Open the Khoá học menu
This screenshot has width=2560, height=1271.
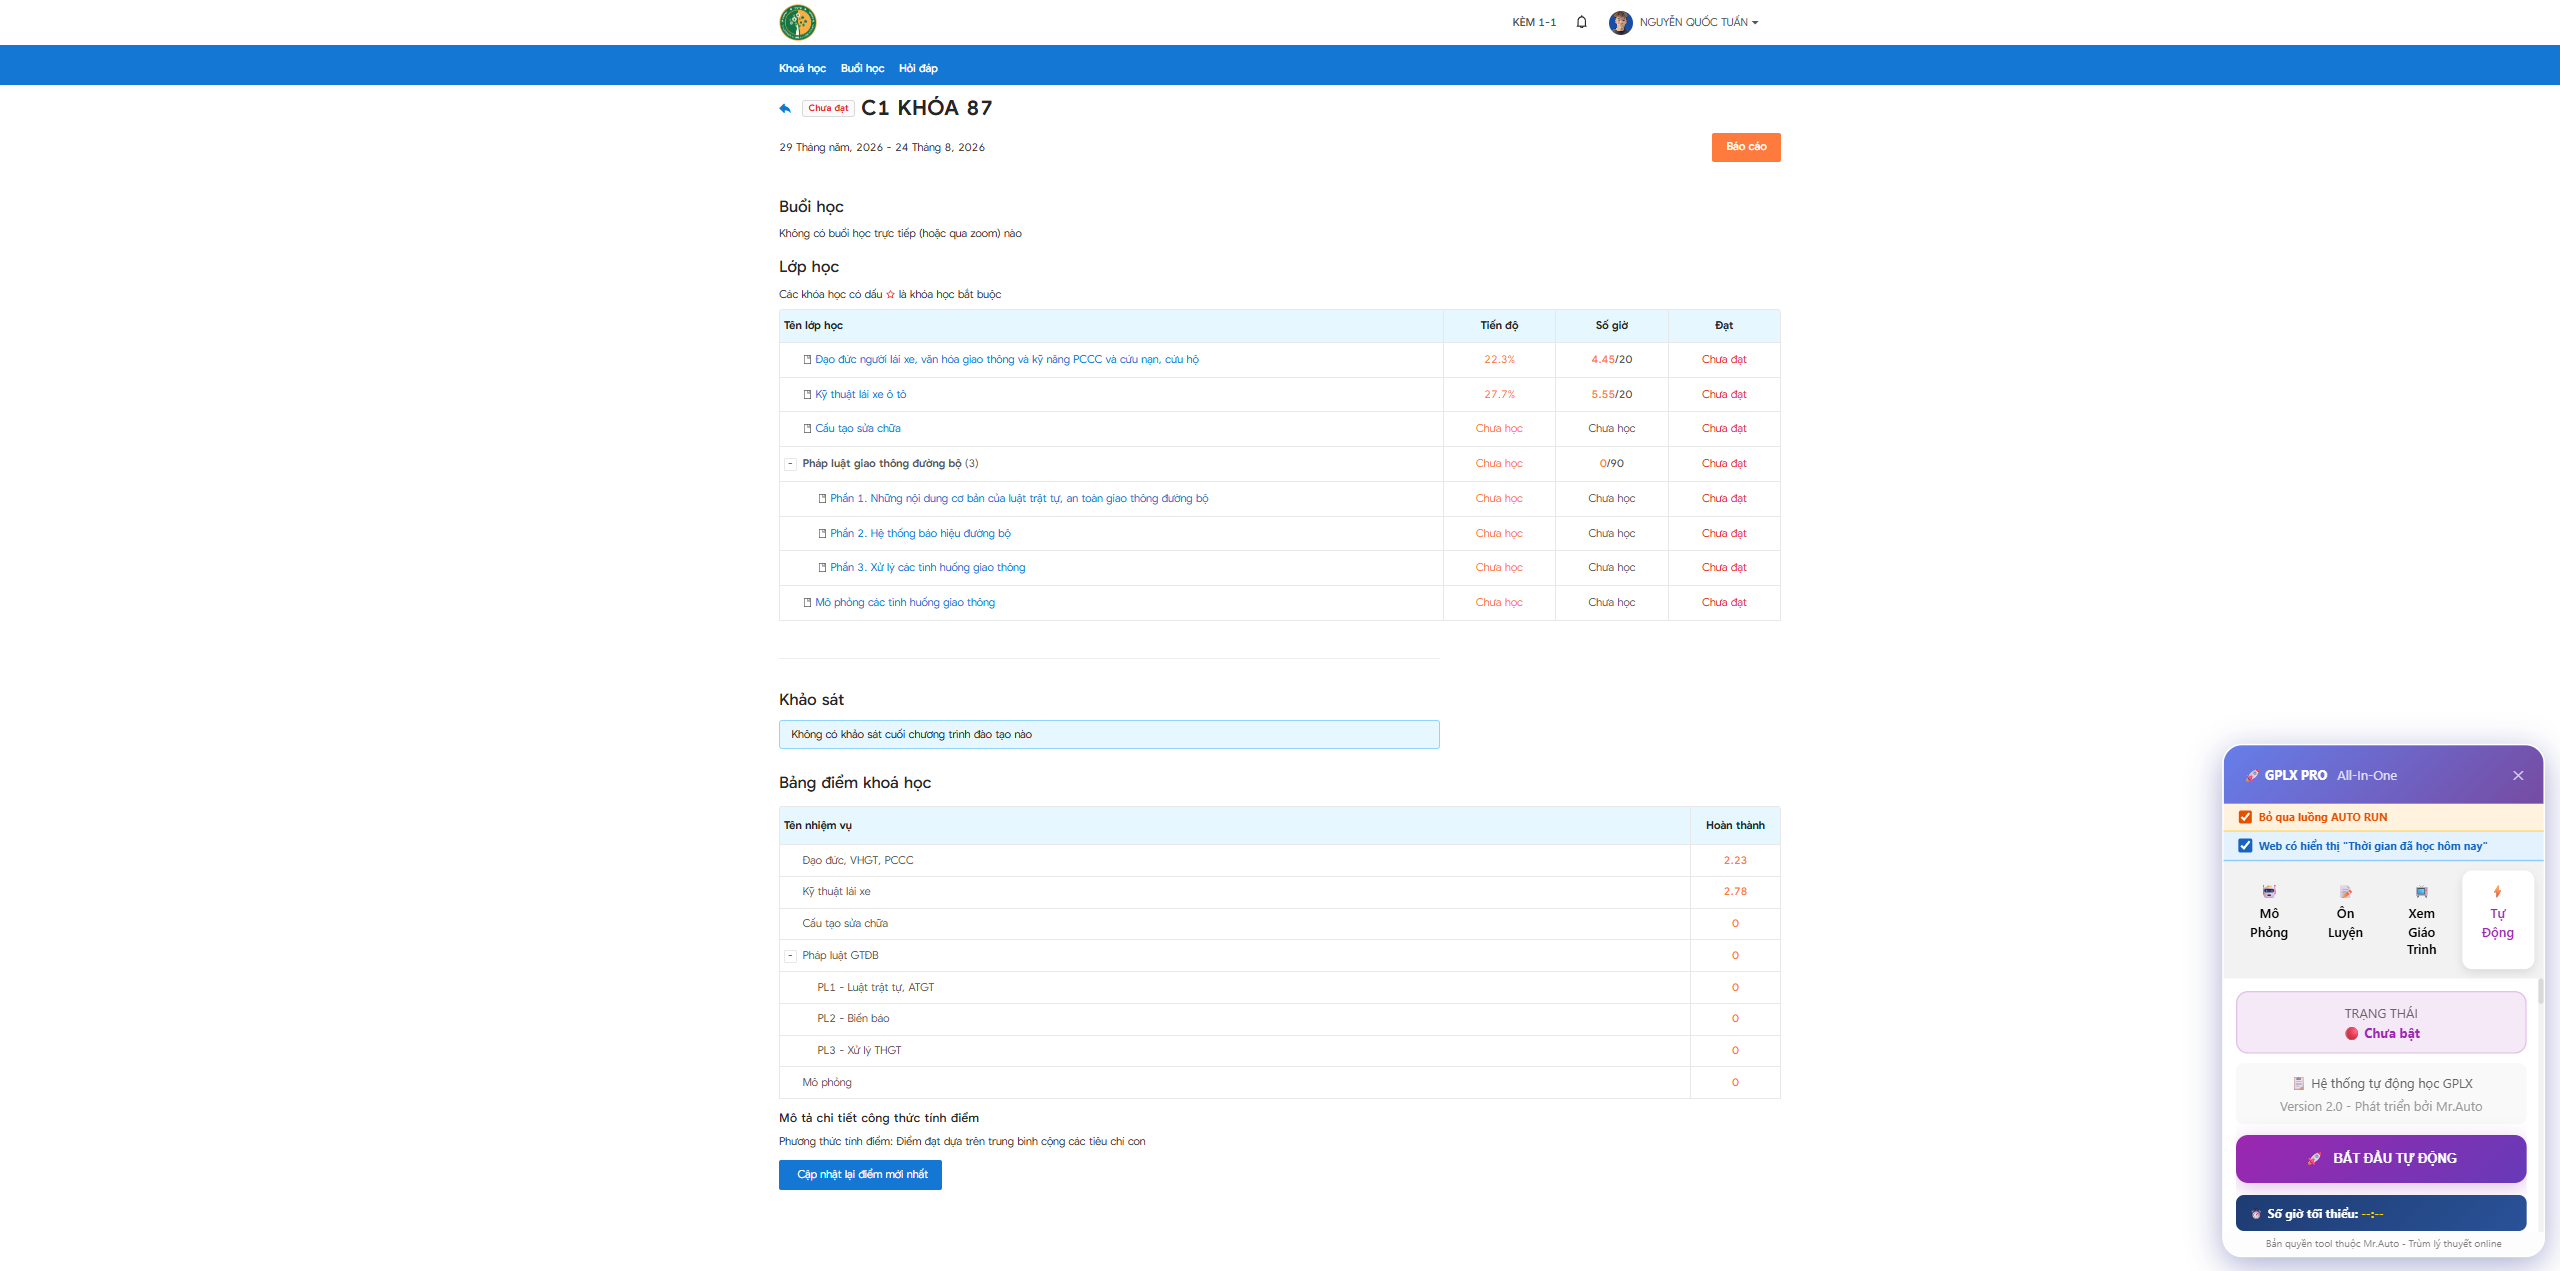pos(802,68)
